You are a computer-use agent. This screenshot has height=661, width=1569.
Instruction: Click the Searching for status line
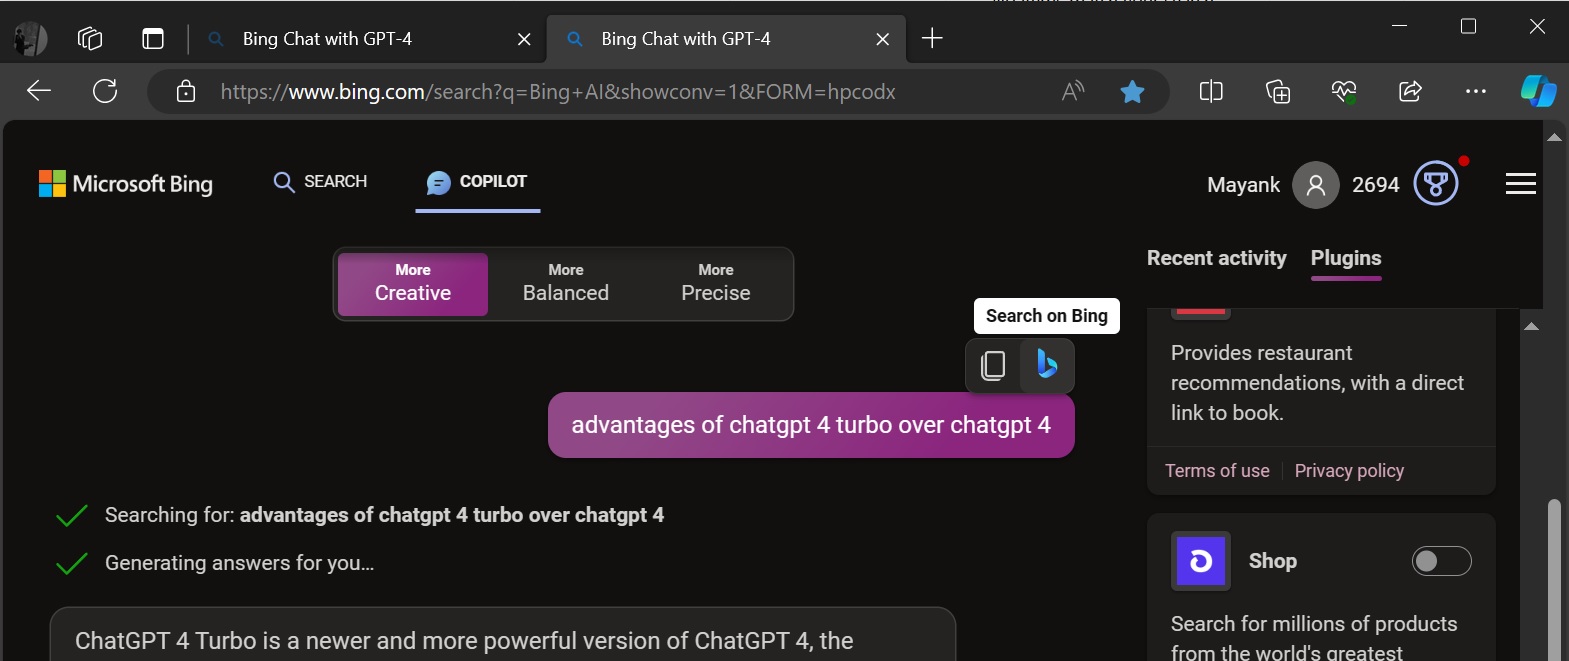384,515
